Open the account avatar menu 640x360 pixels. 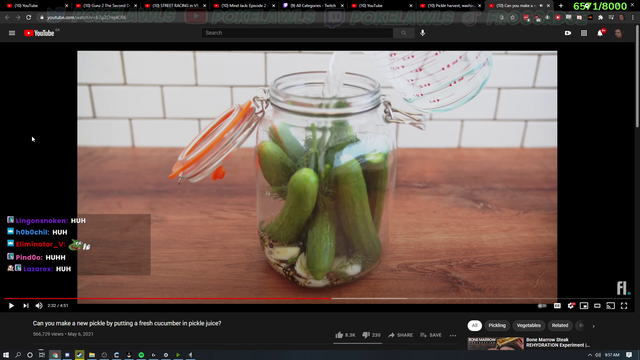[x=618, y=33]
